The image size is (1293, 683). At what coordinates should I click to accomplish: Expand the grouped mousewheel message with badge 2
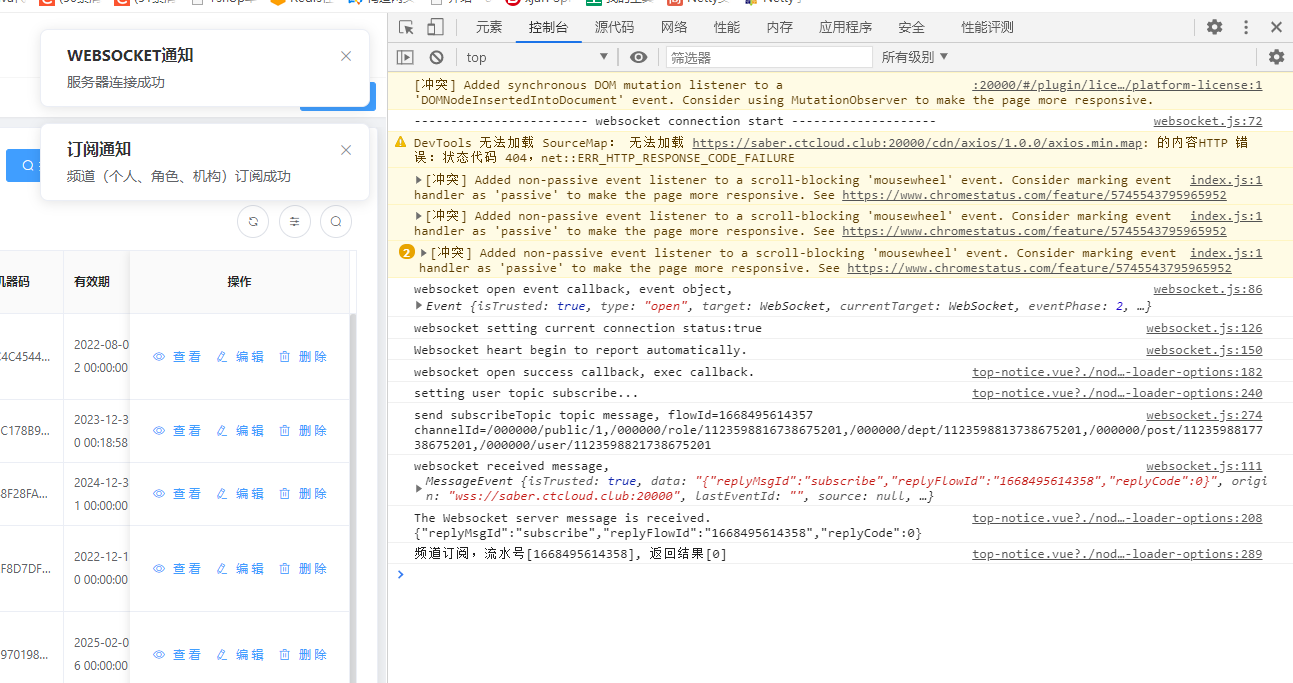pos(424,253)
